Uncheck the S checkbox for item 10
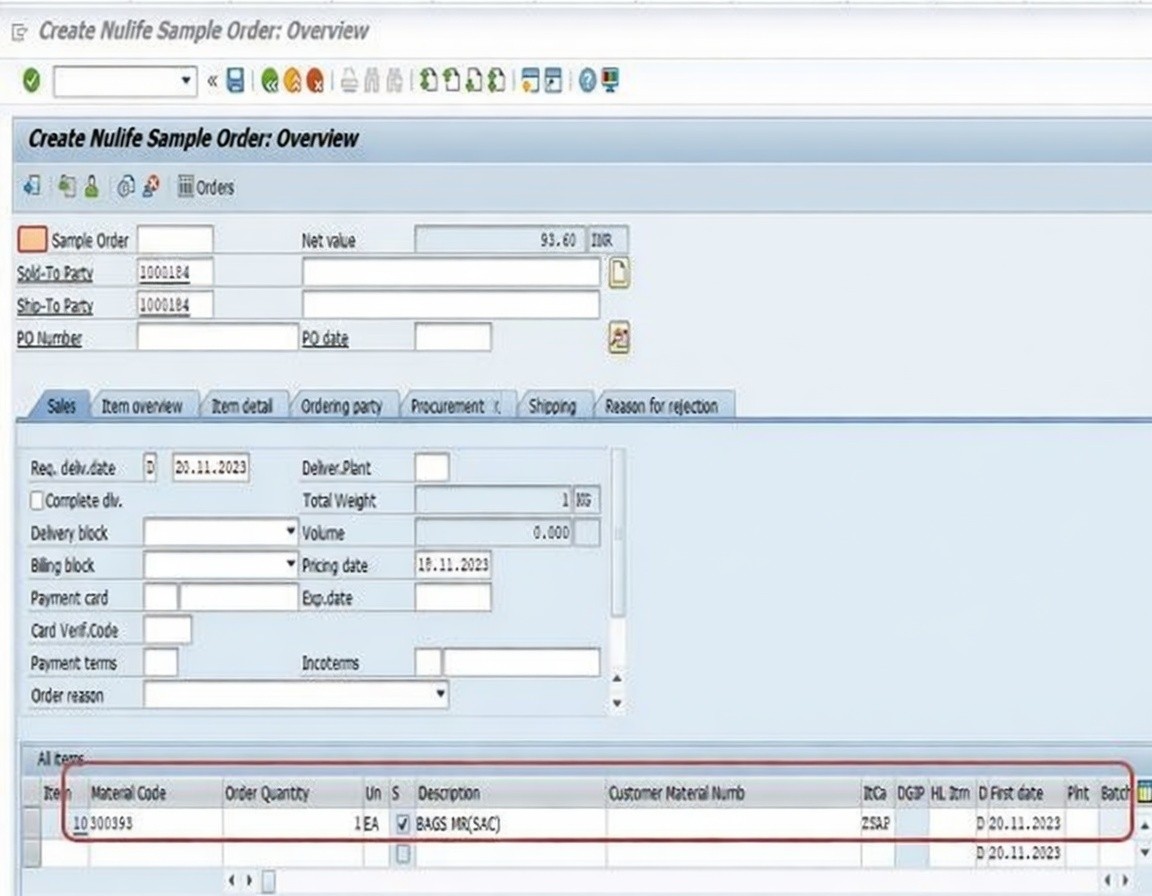This screenshot has height=896, width=1152. point(403,825)
